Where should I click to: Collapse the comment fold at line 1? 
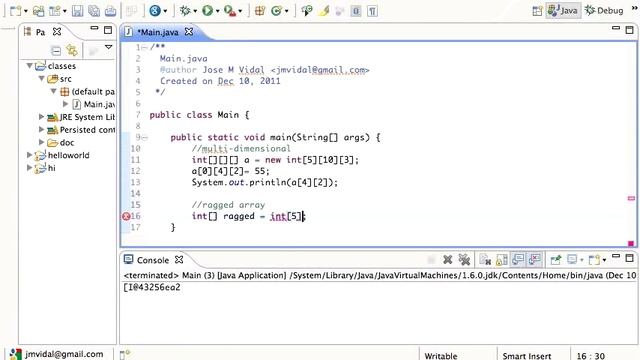click(144, 47)
